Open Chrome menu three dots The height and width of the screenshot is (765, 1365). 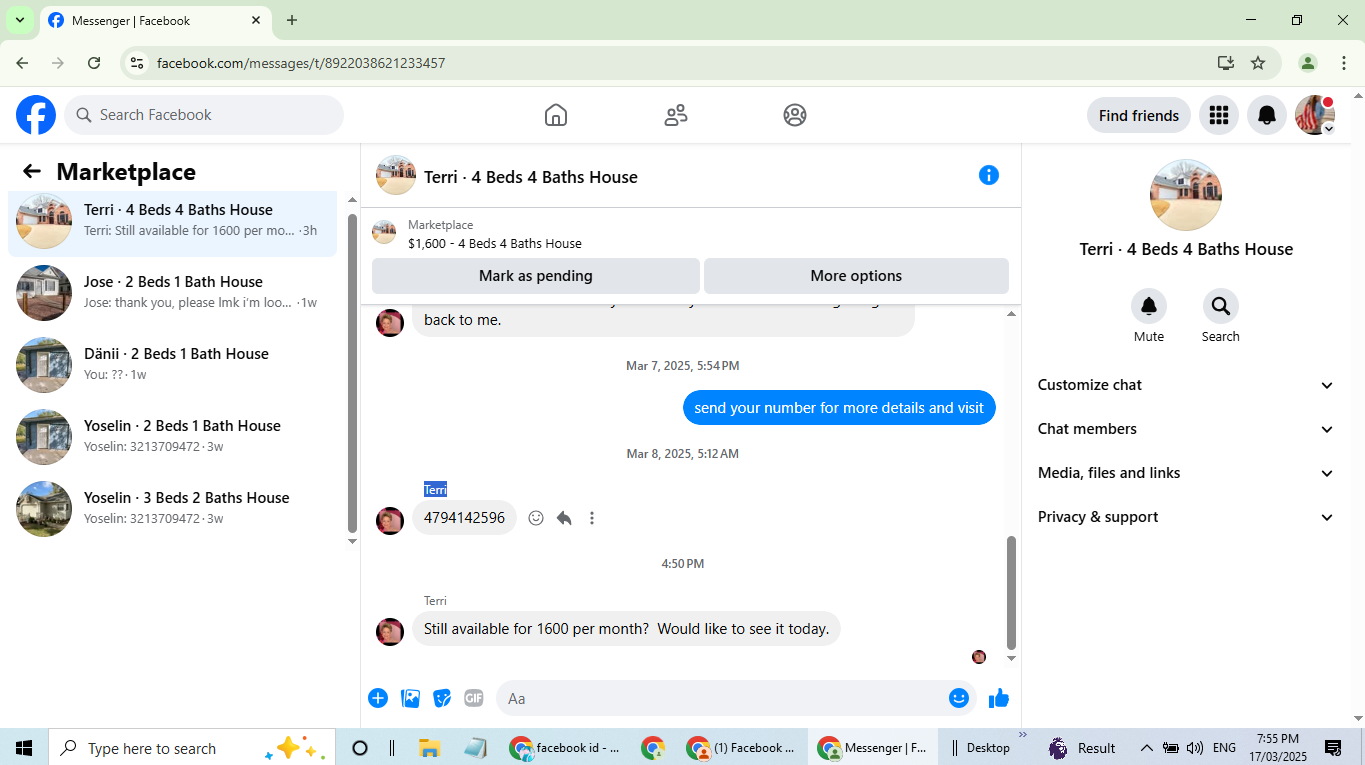pos(1344,63)
